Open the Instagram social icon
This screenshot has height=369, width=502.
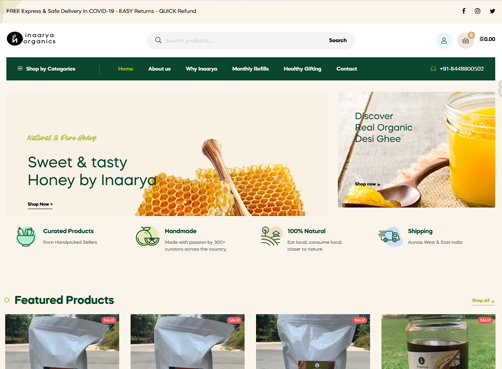(x=478, y=11)
